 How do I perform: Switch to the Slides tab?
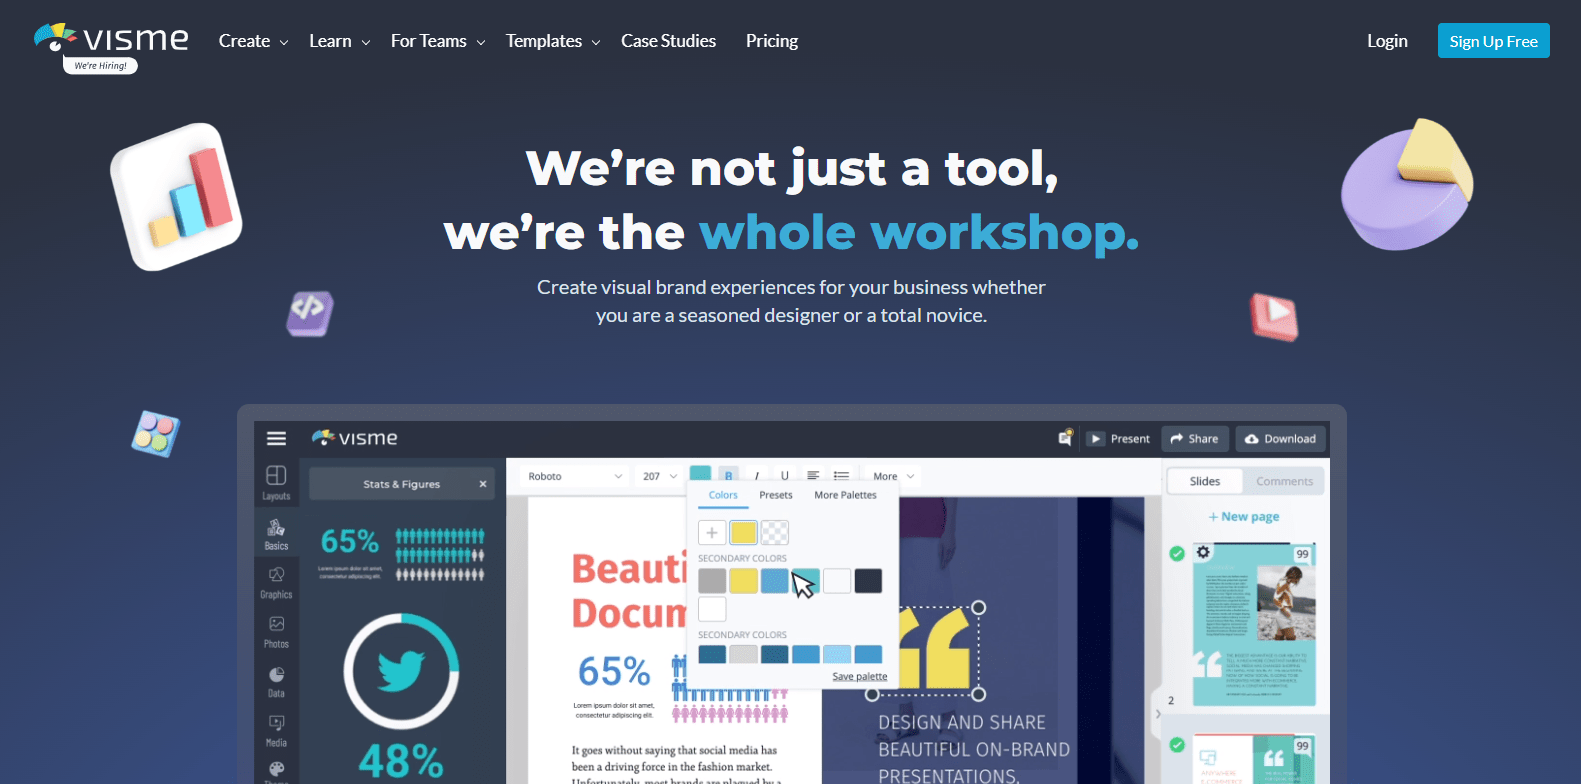[x=1205, y=481]
